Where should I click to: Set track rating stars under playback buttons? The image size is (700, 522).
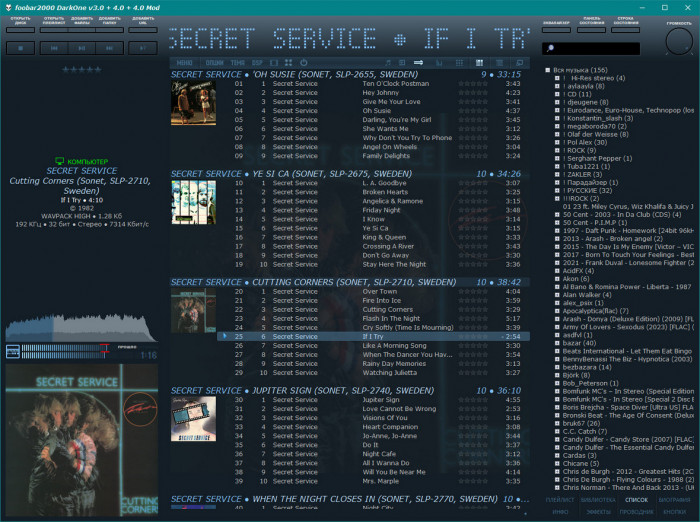(x=82, y=69)
